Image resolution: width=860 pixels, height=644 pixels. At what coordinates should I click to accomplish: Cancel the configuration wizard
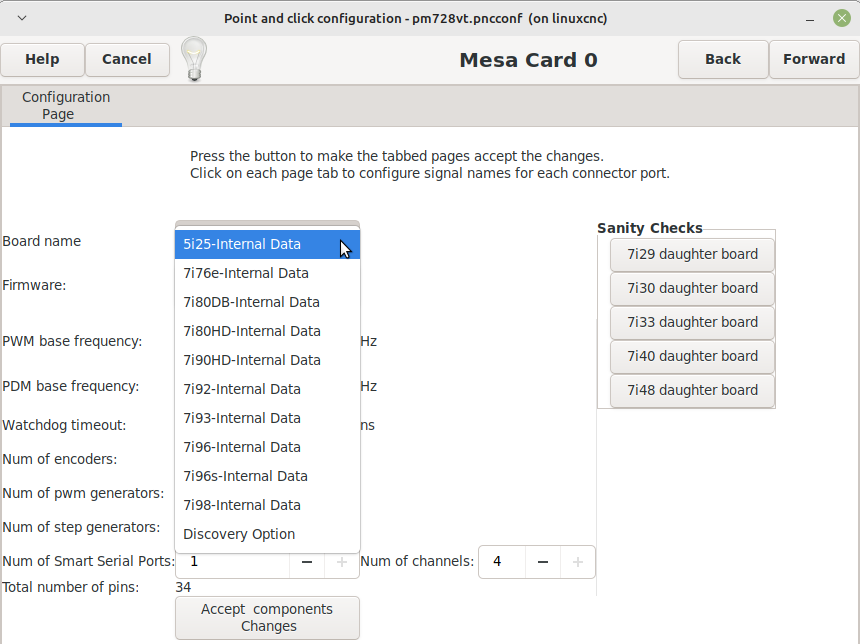pyautogui.click(x=127, y=59)
